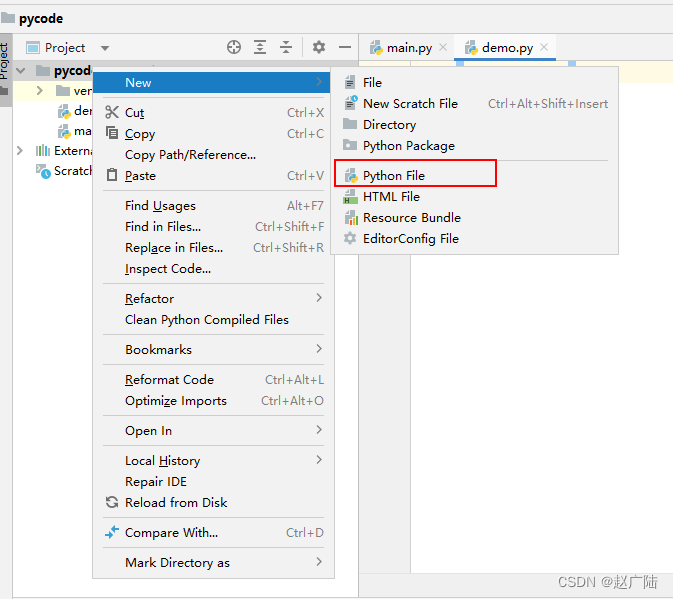Select Reformat Code menu entry
Image resolution: width=673 pixels, height=599 pixels.
point(213,379)
